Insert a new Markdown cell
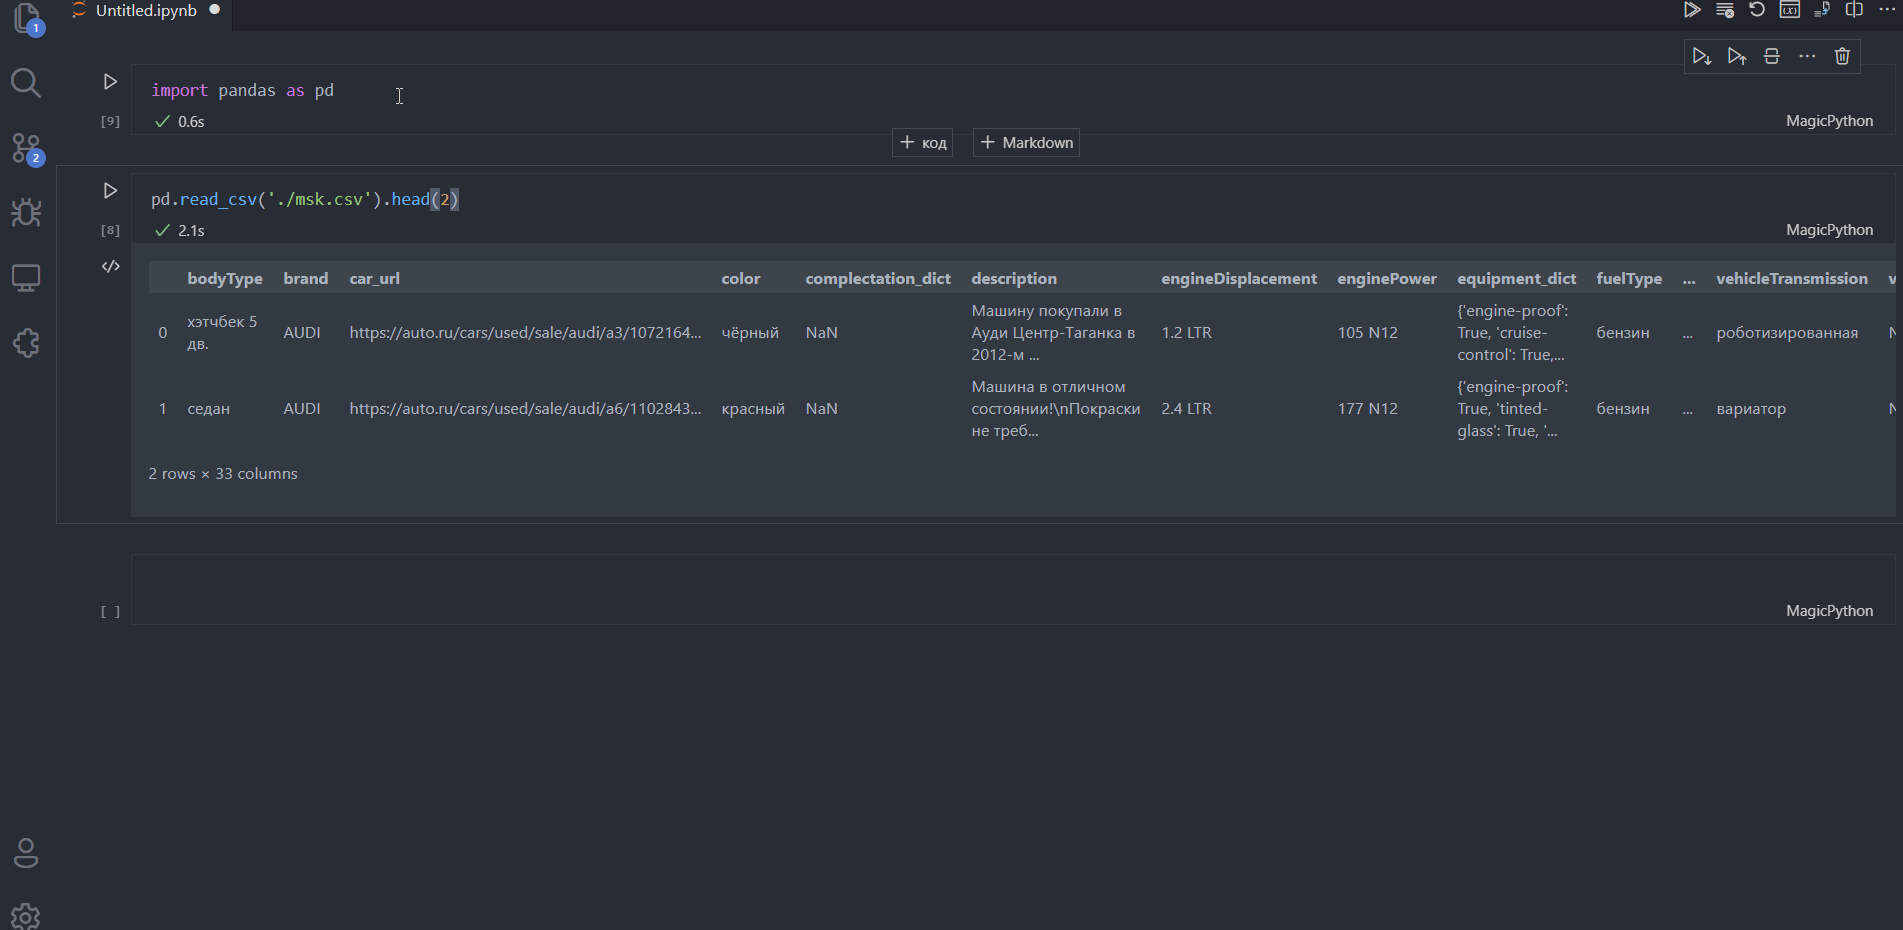 (1026, 143)
